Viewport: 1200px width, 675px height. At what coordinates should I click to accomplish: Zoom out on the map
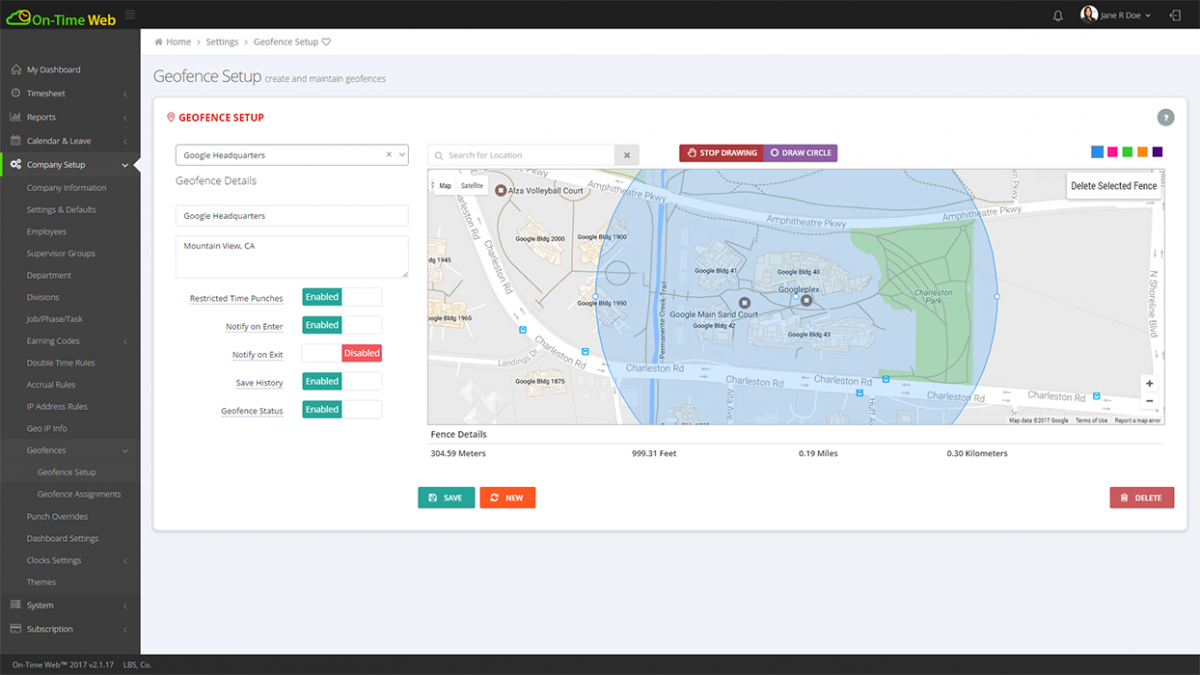tap(1149, 400)
